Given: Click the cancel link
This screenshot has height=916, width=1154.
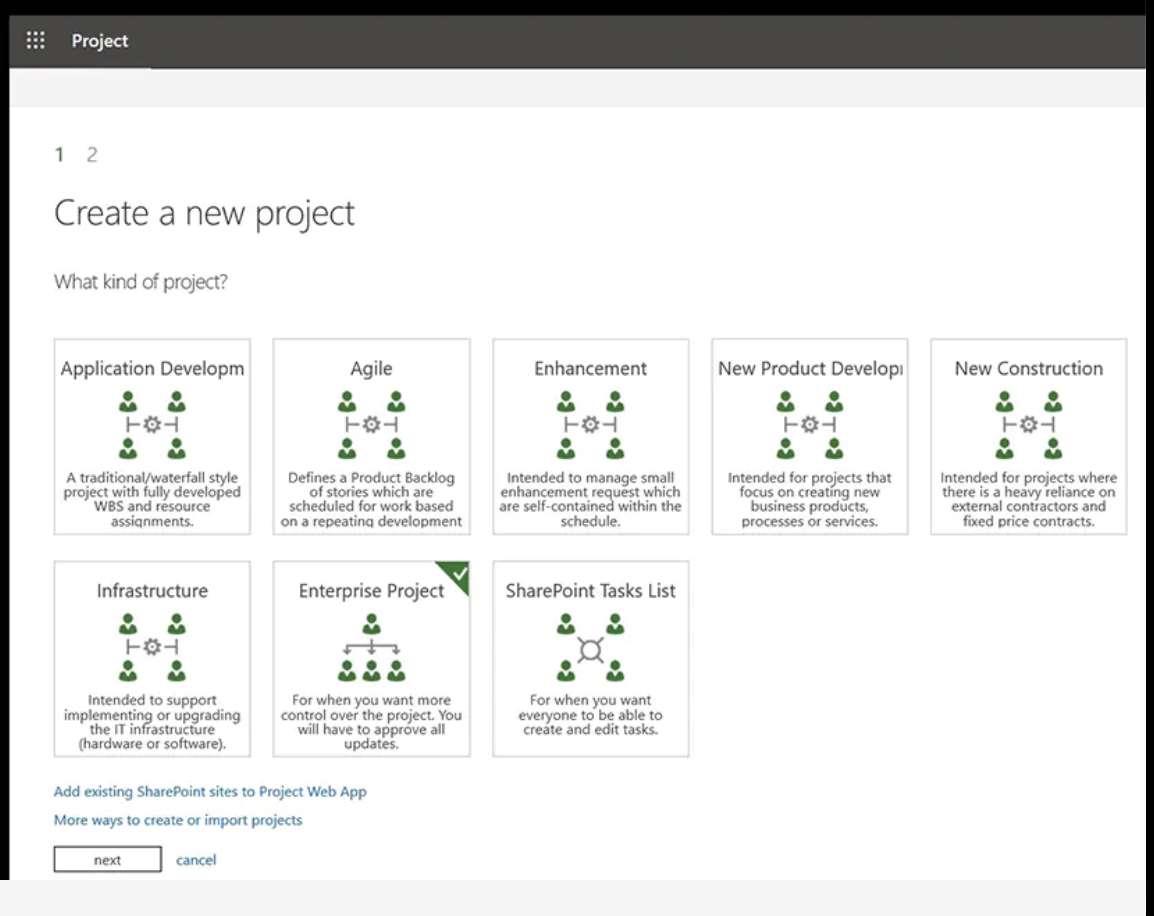Looking at the screenshot, I should [196, 860].
